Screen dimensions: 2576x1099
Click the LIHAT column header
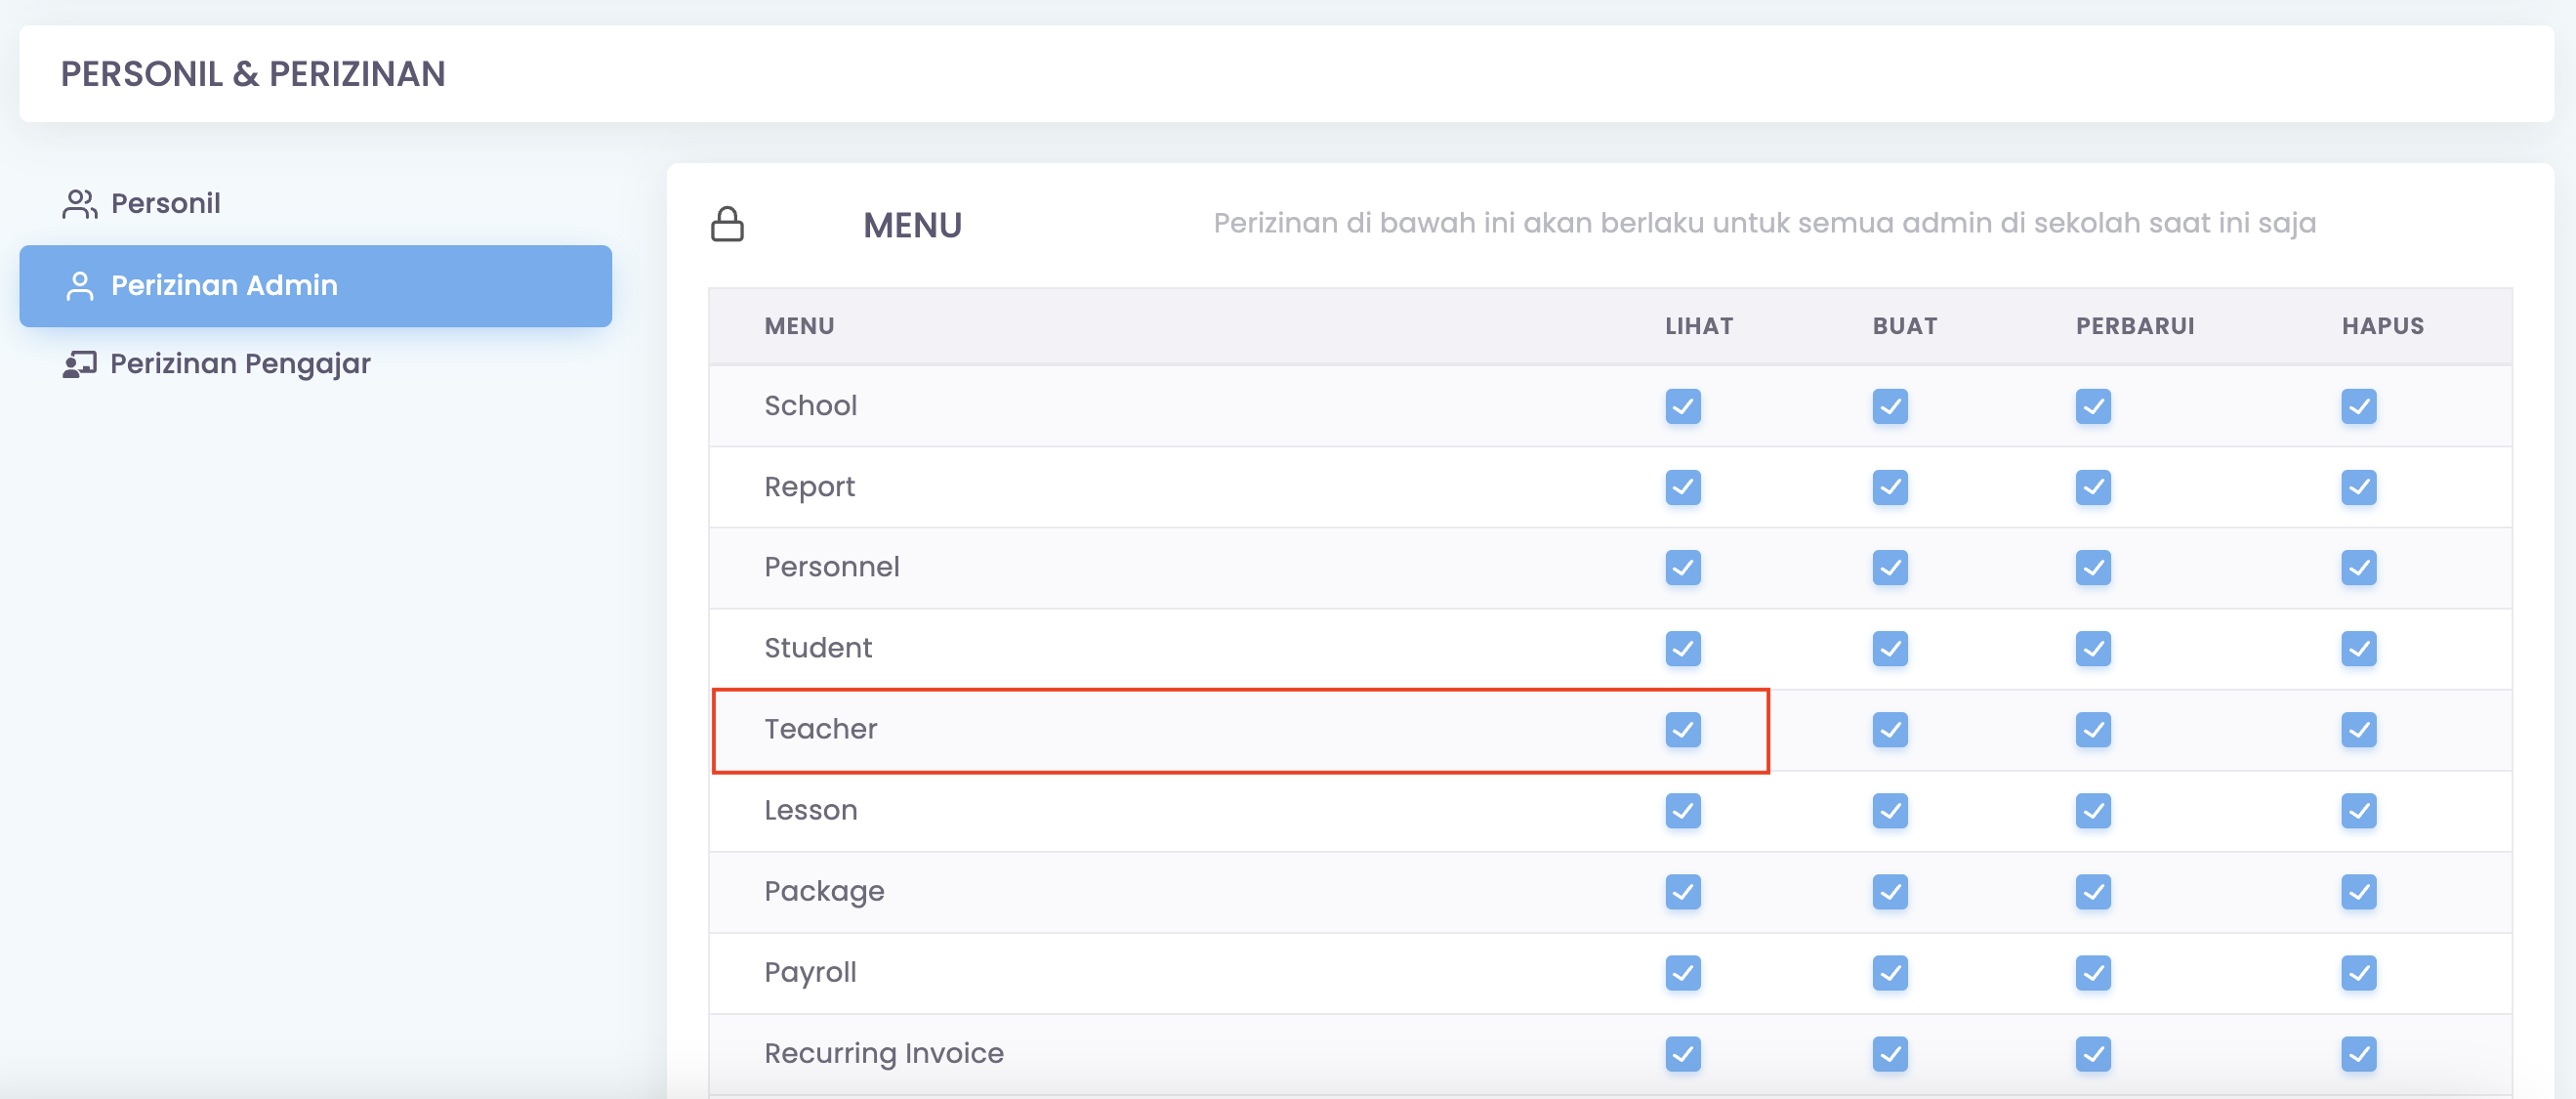(1698, 326)
